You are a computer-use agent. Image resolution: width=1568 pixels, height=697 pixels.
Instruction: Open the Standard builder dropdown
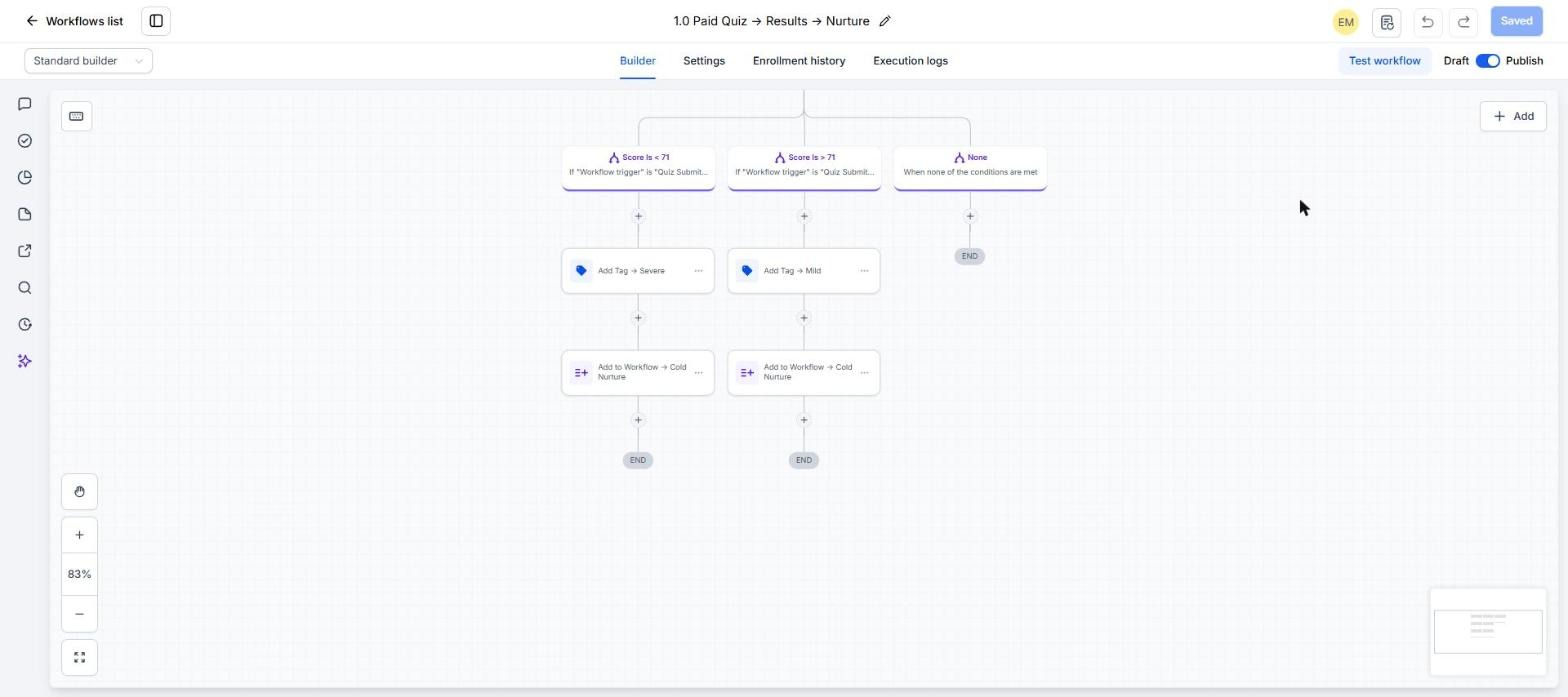[88, 61]
